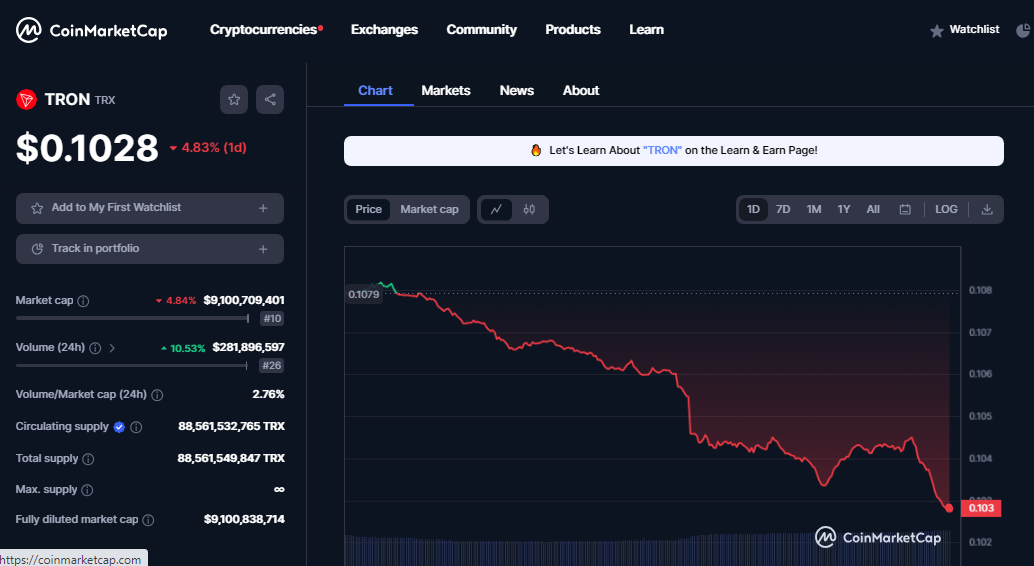Click plus on Add to My First Watchlist
Viewport: 1034px width, 566px height.
tap(263, 208)
